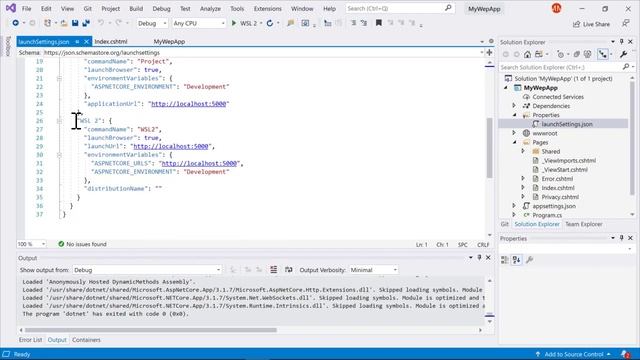Click the Undo toolbar icon

101,23
